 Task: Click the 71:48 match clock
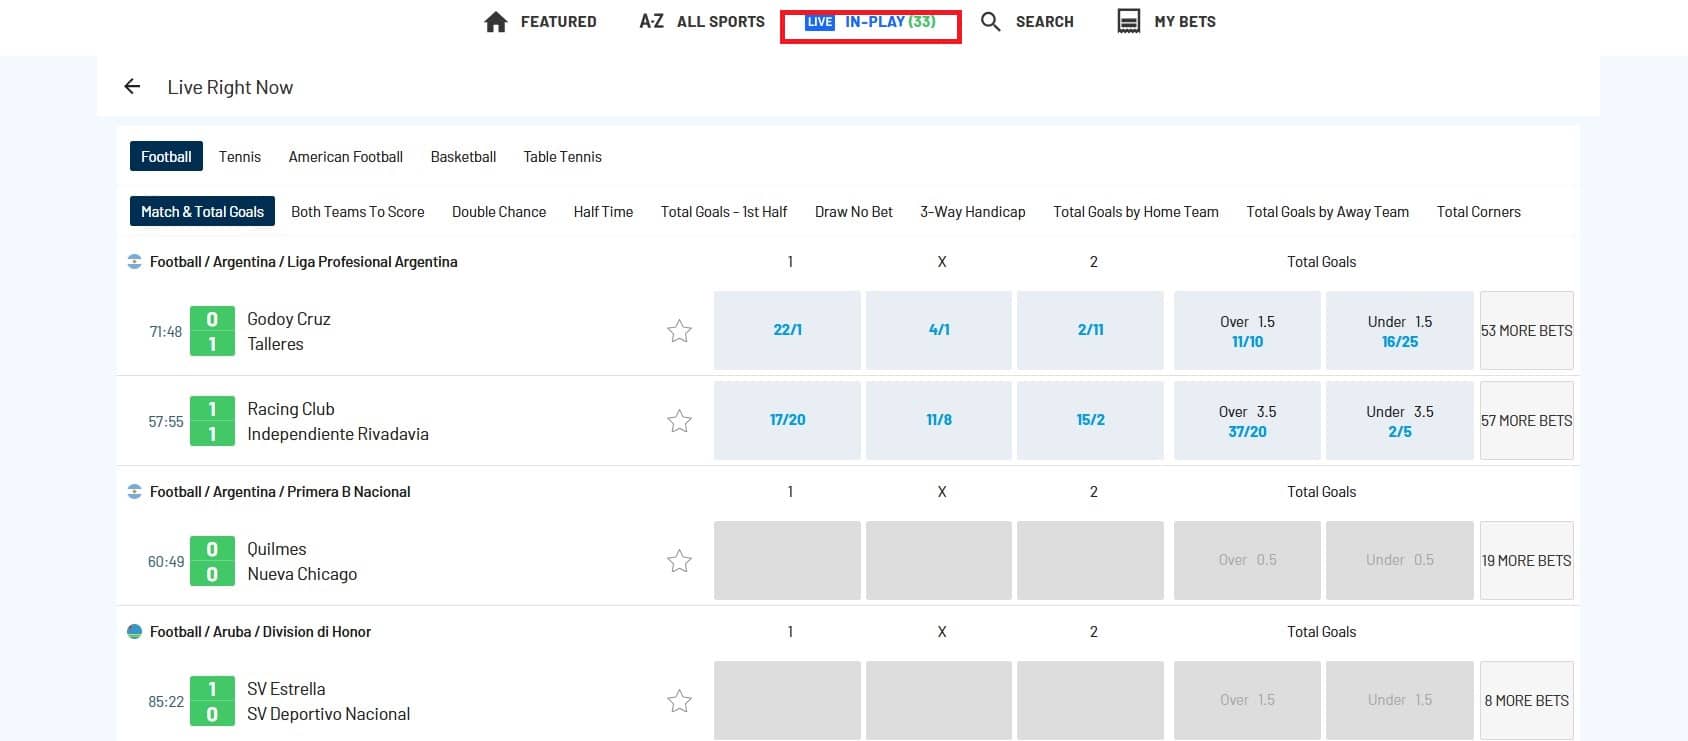[166, 332]
